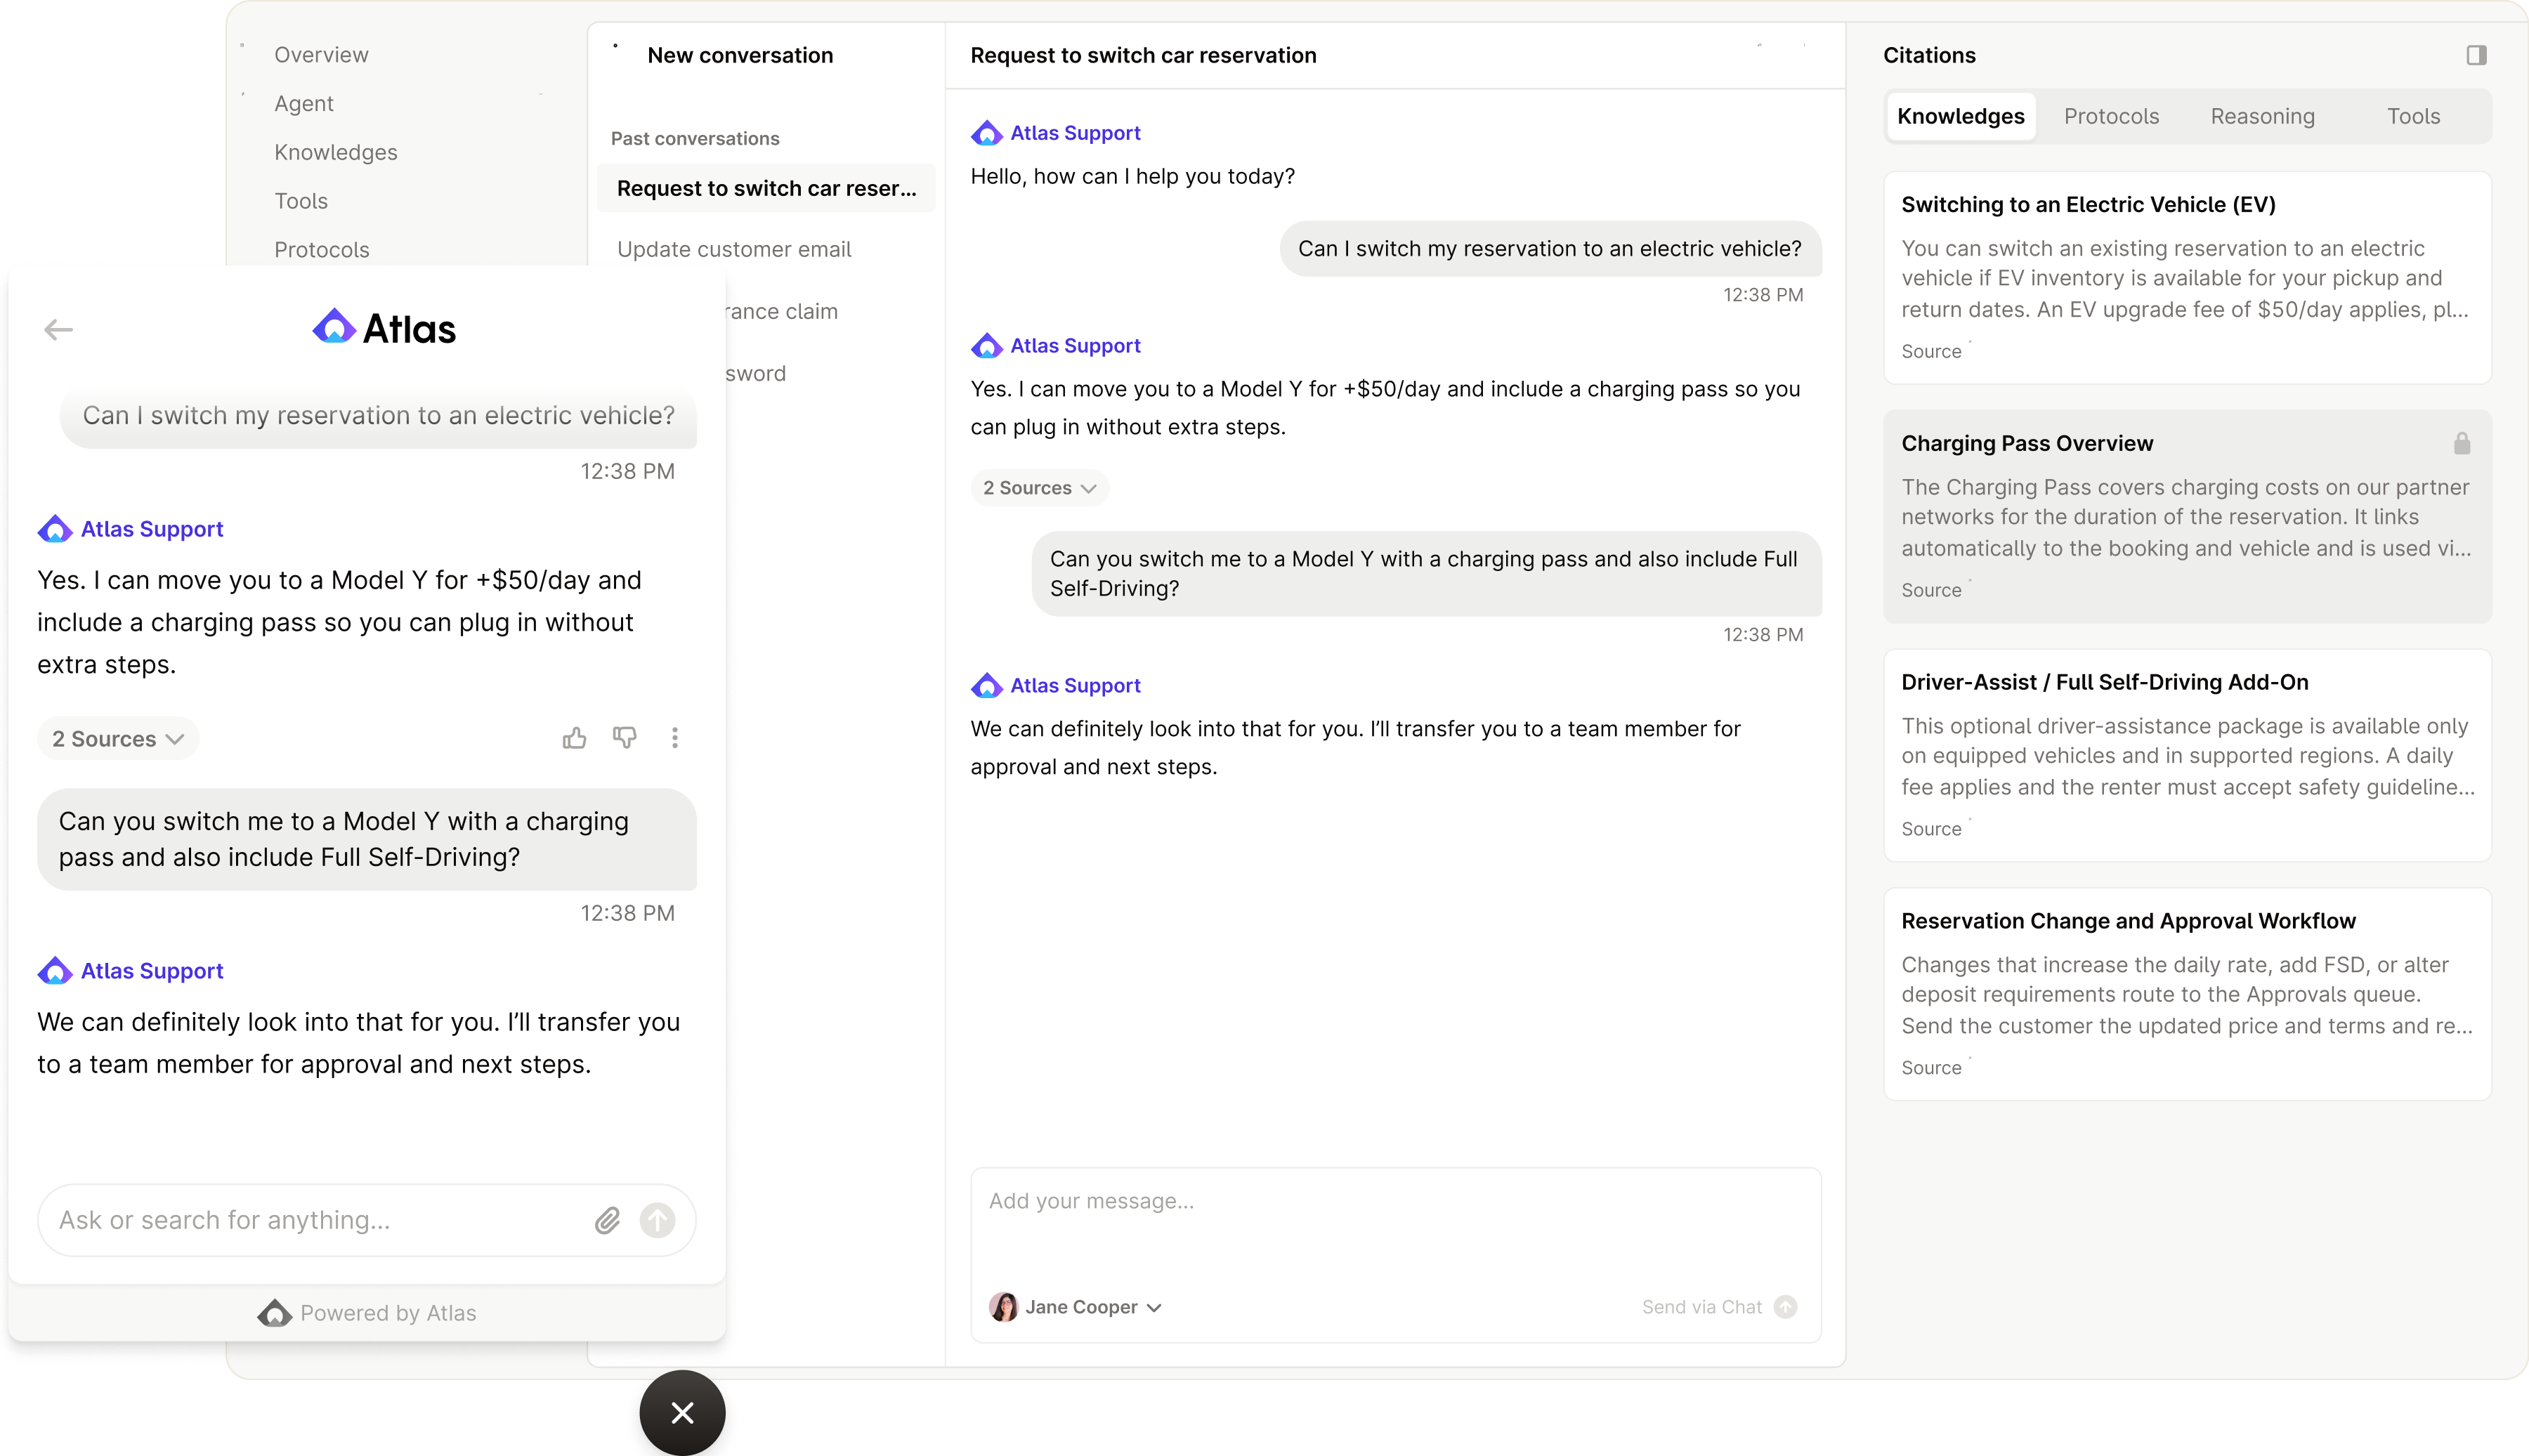Switch to the Reasoning citations tab
Image resolution: width=2529 pixels, height=1456 pixels.
[2262, 116]
